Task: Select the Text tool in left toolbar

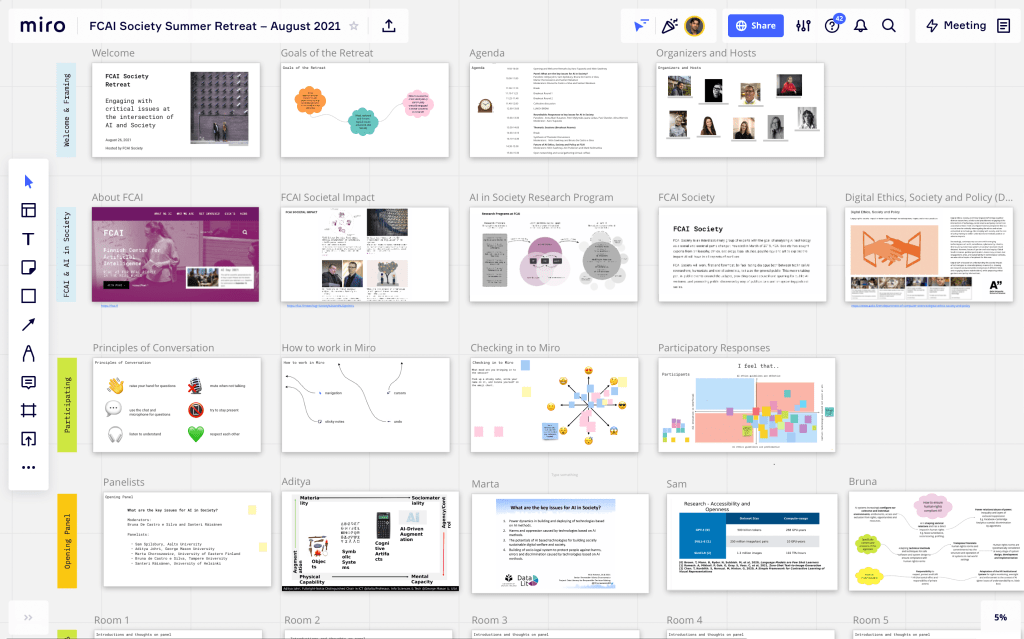Action: click(28, 239)
